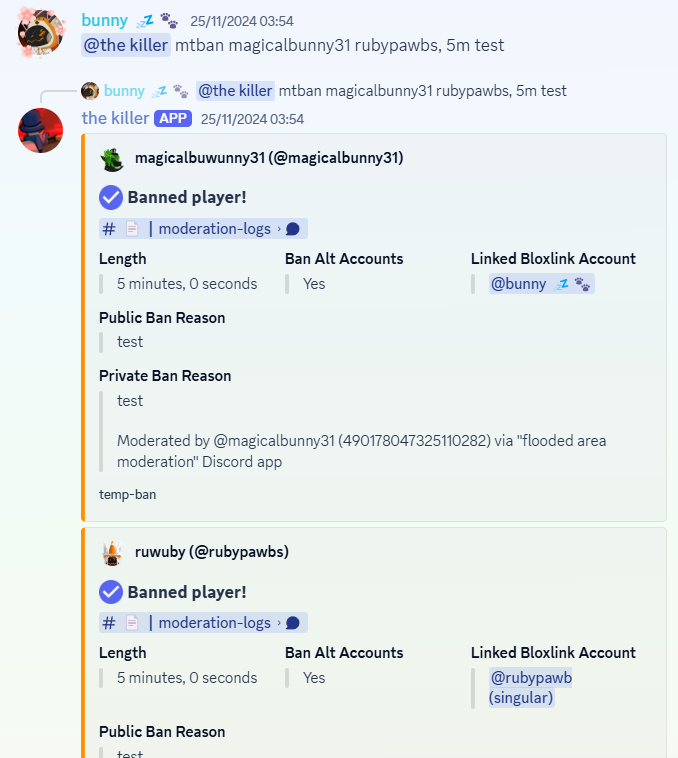Open first moderation-logs channel link
The width and height of the screenshot is (678, 758).
(x=203, y=229)
